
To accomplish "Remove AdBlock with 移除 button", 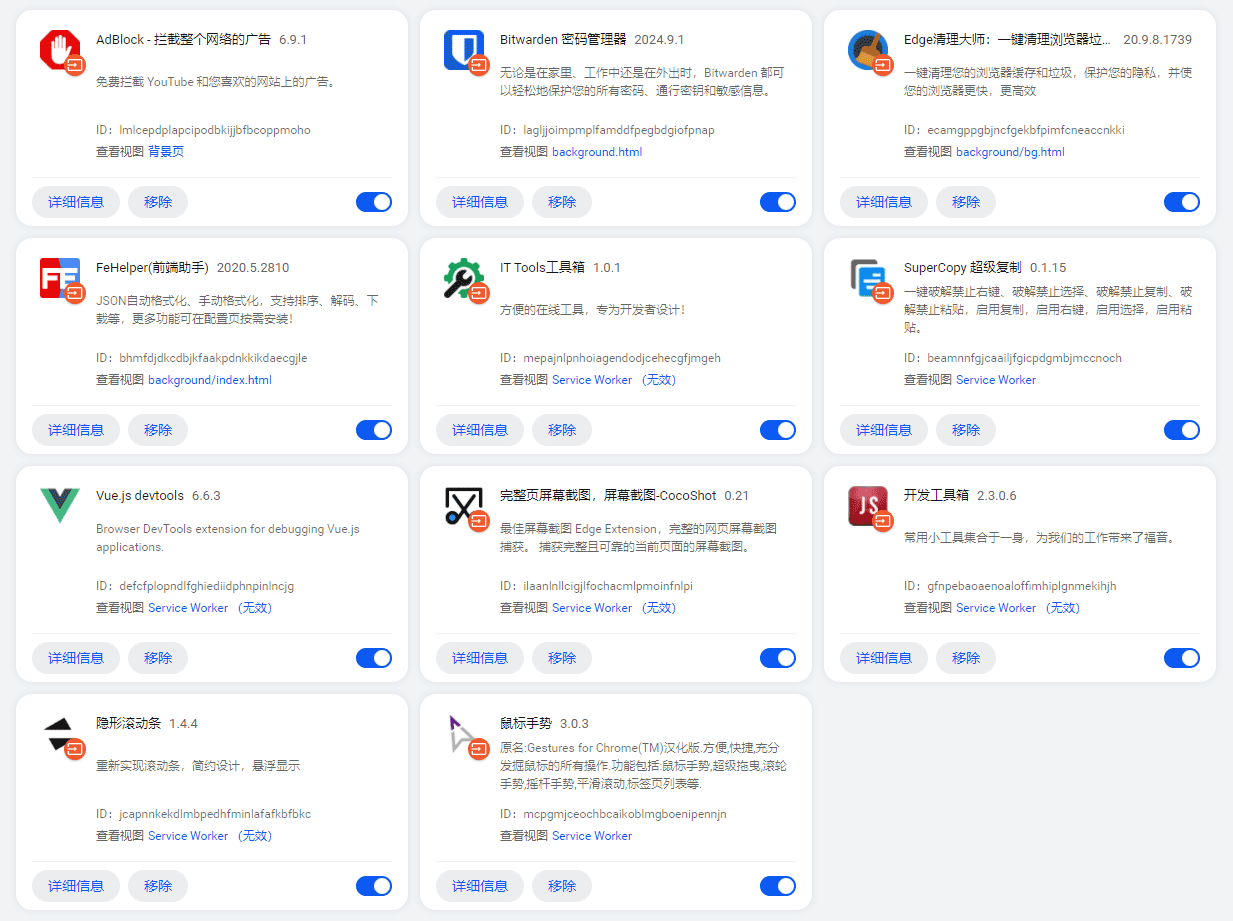I will 158,202.
